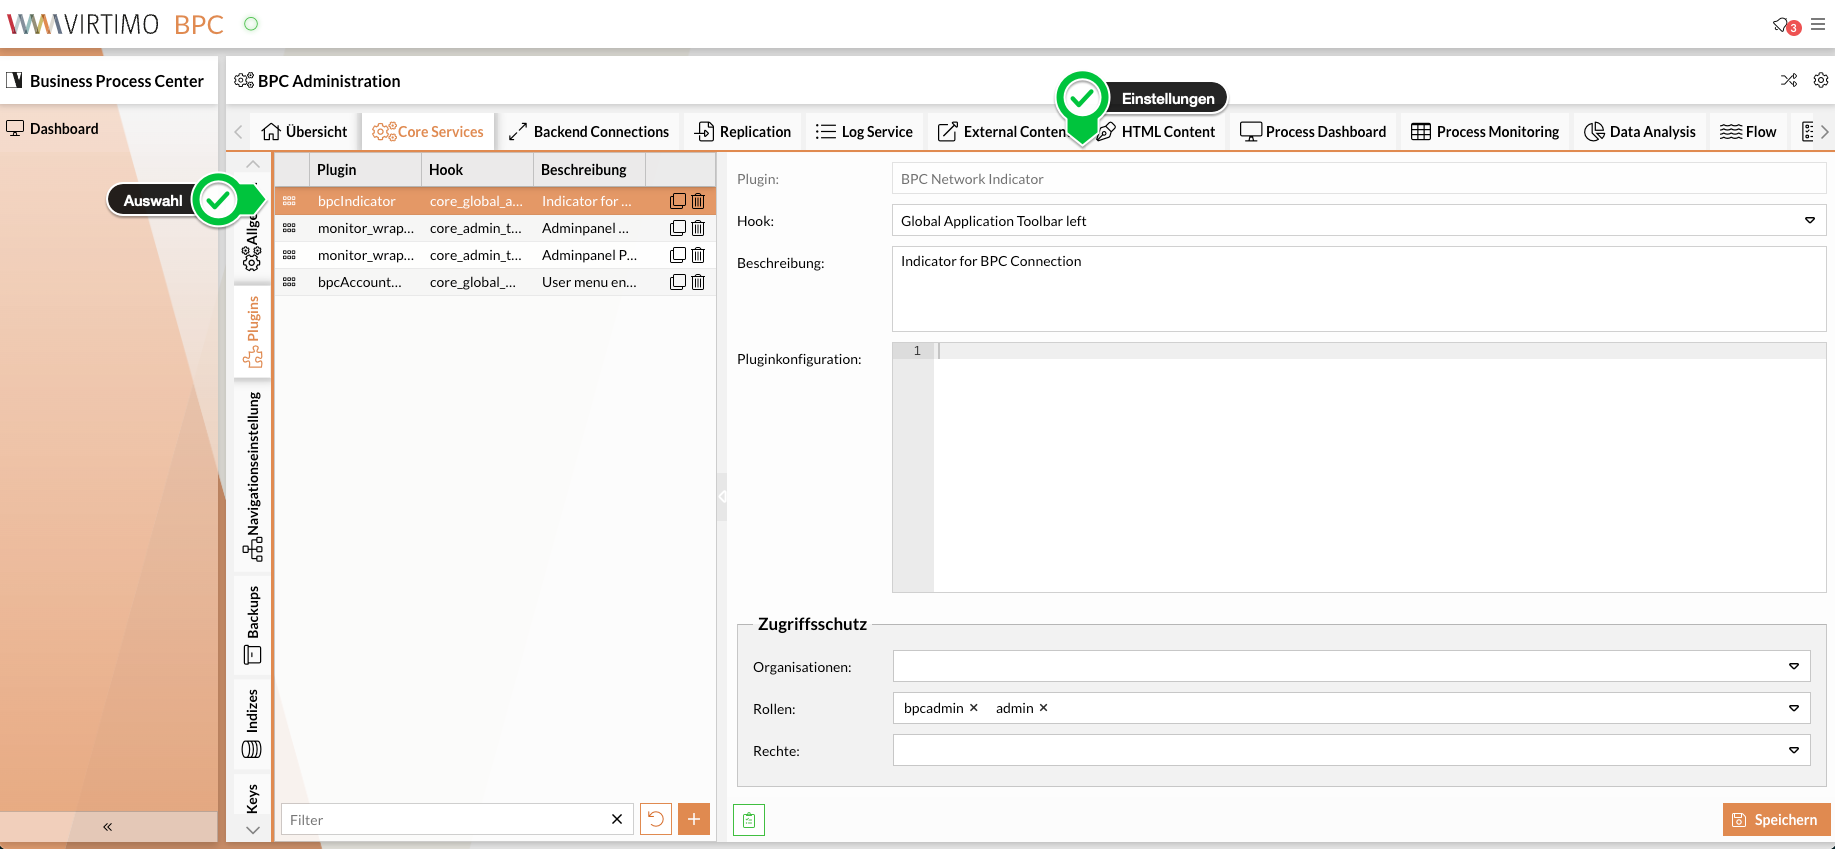
Task: Select the bpcAccount... plugin row
Action: click(495, 282)
